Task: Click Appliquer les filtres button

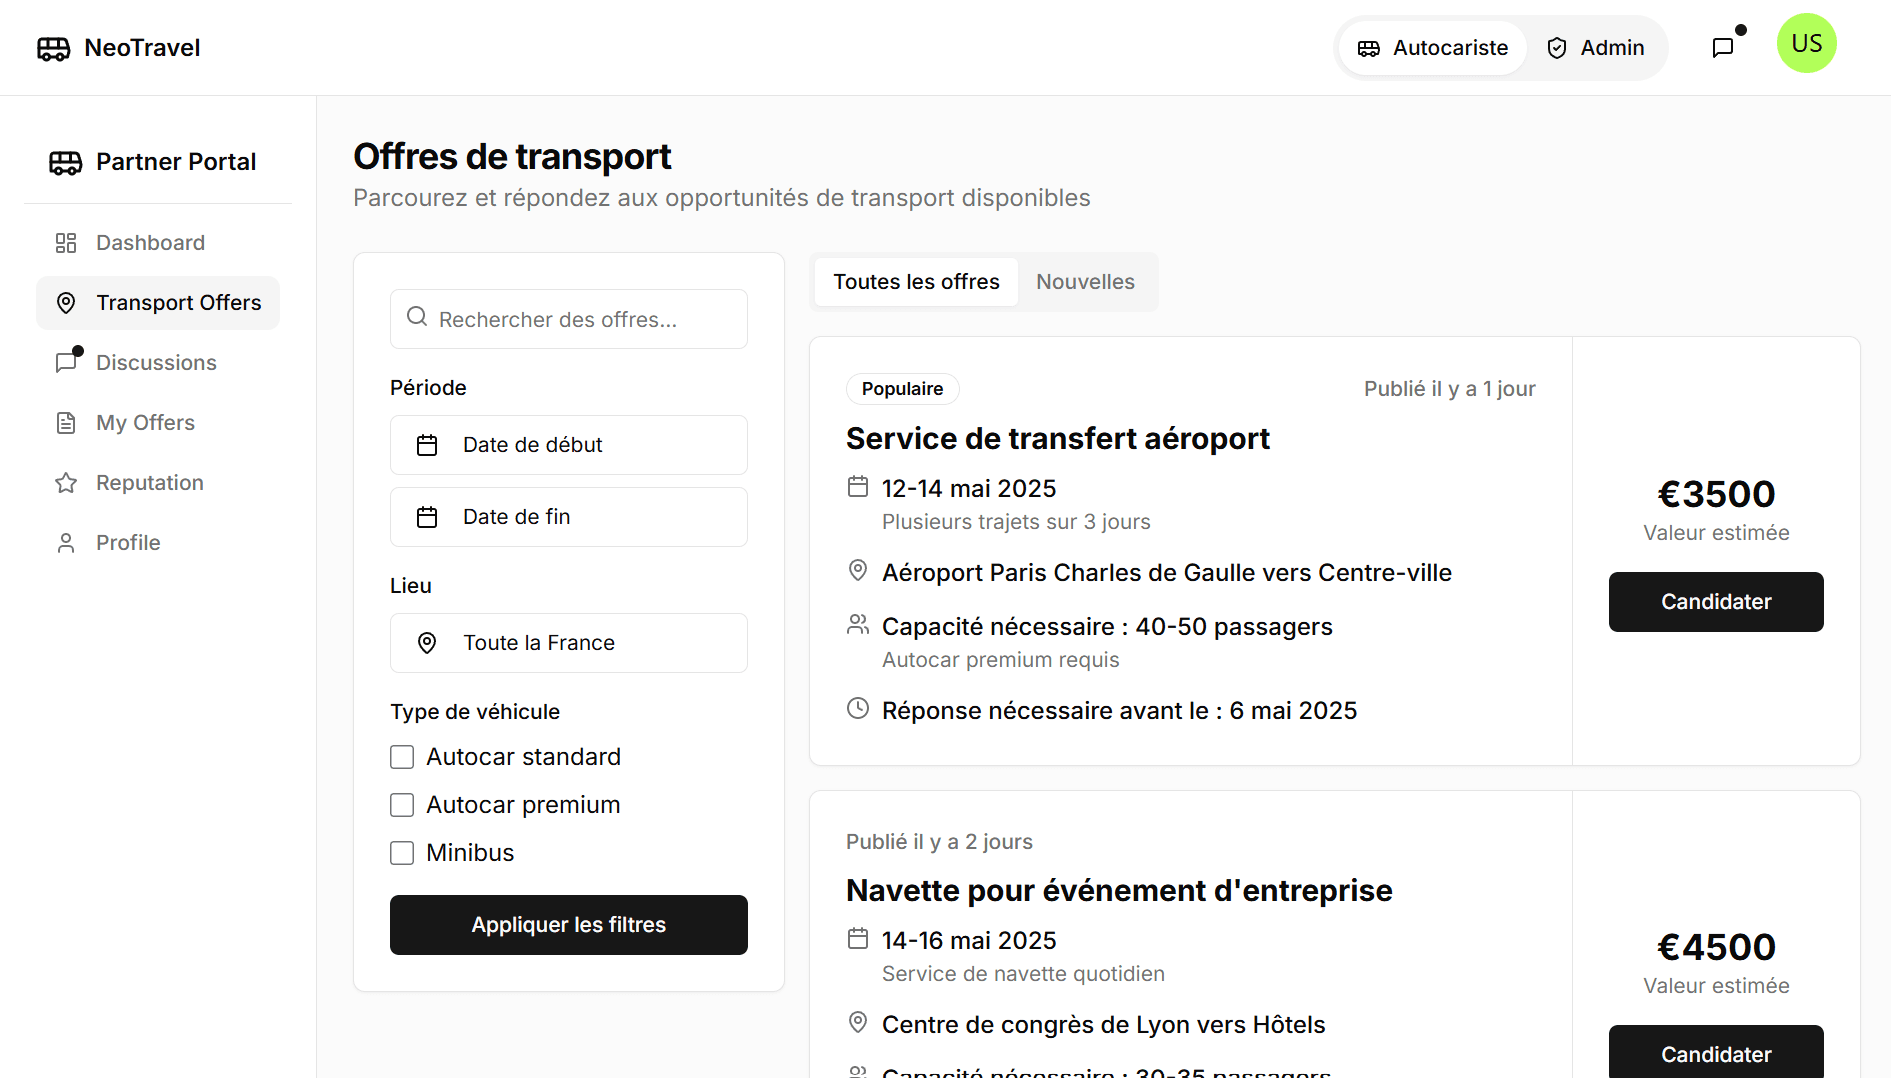Action: pyautogui.click(x=569, y=925)
